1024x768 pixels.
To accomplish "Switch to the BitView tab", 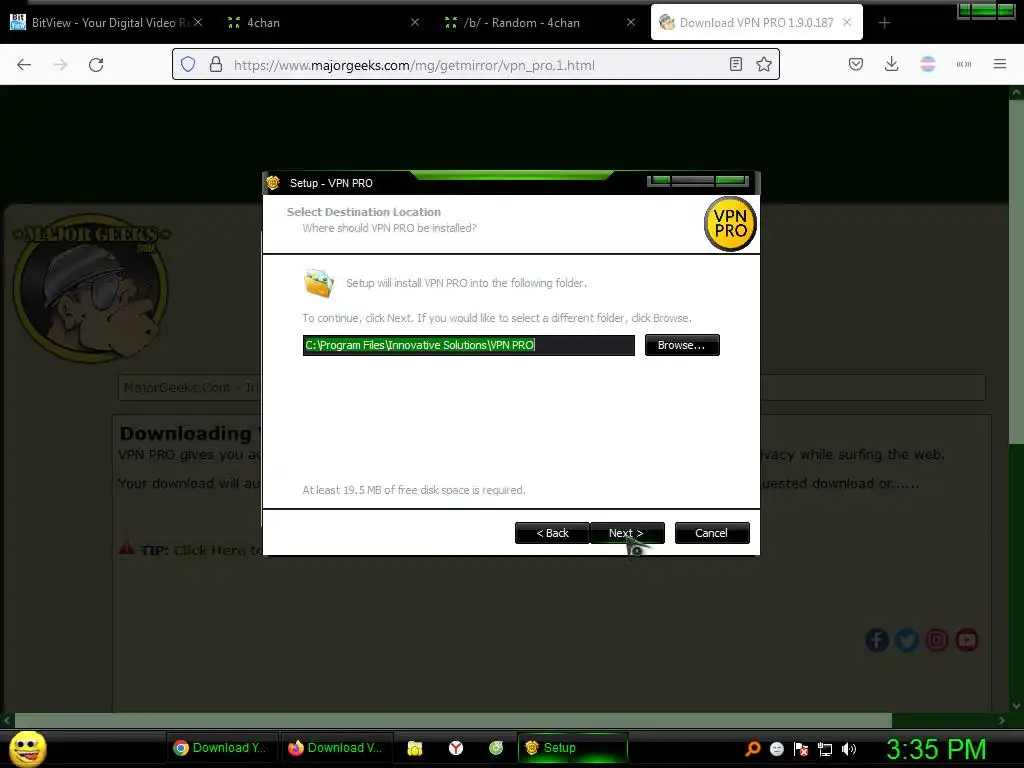I will coord(106,23).
